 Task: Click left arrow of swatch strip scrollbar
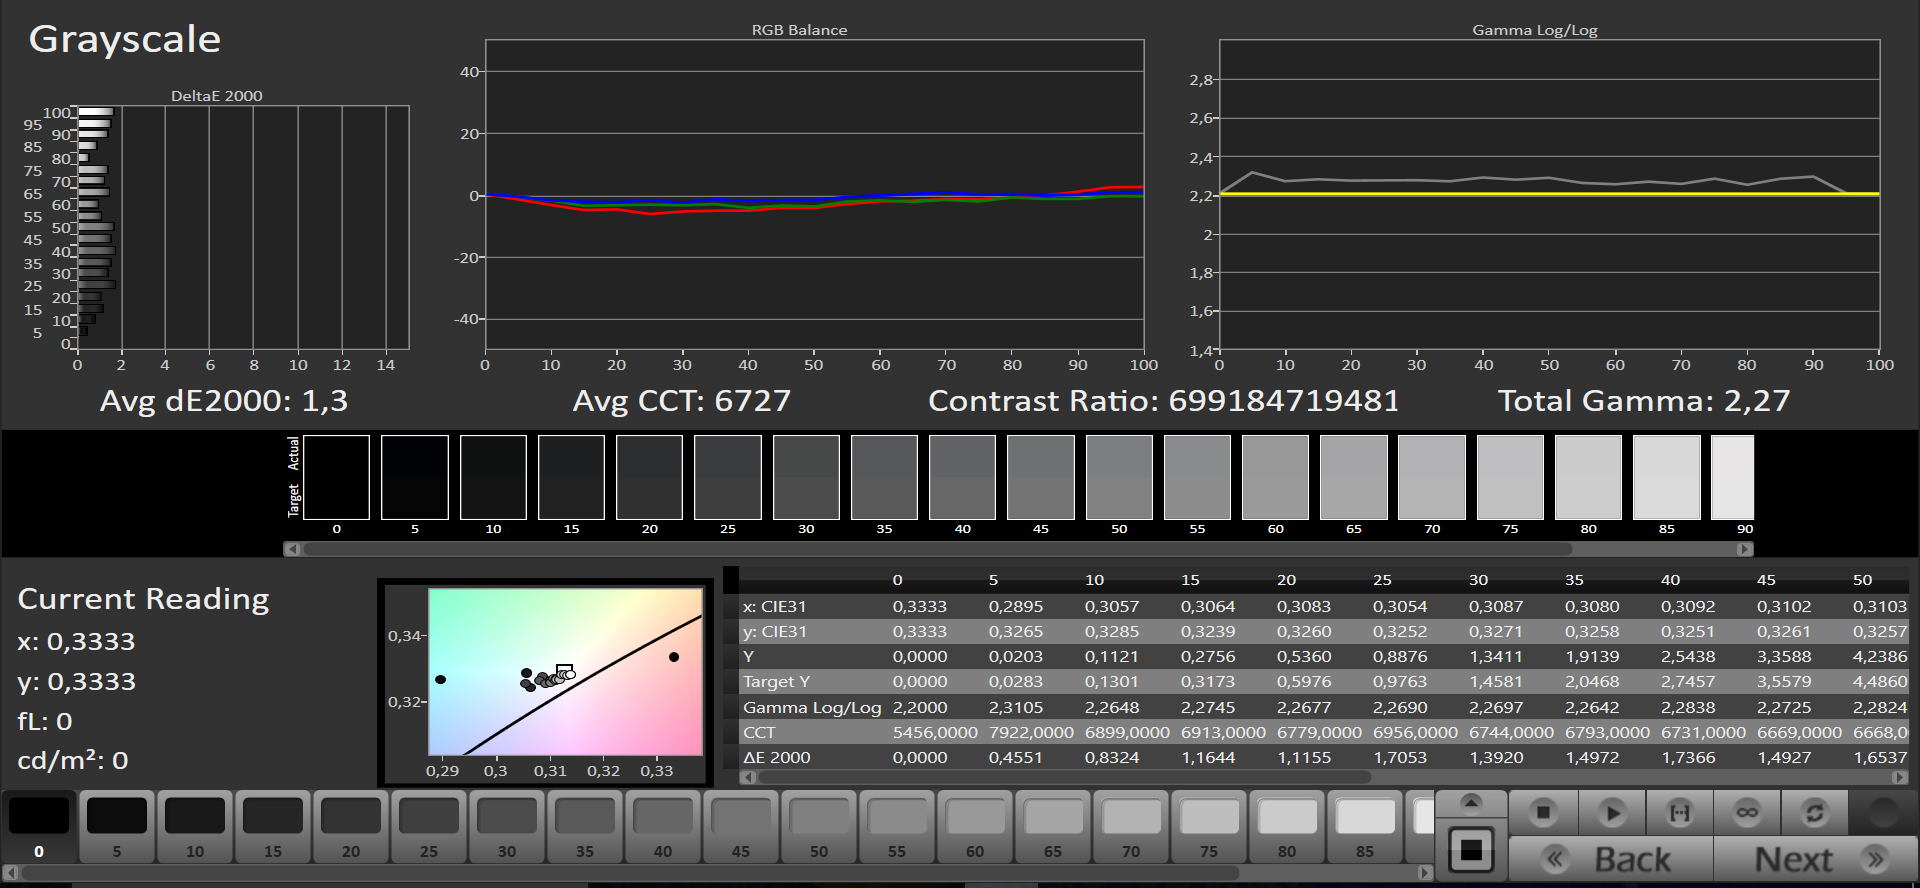coord(292,549)
